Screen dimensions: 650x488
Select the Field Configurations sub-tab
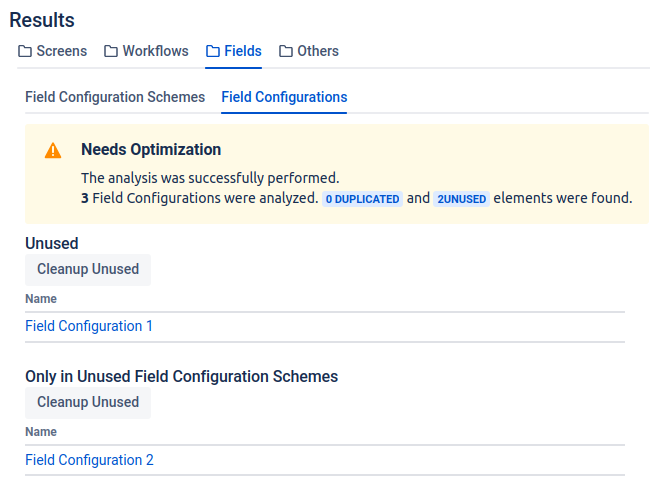(284, 97)
